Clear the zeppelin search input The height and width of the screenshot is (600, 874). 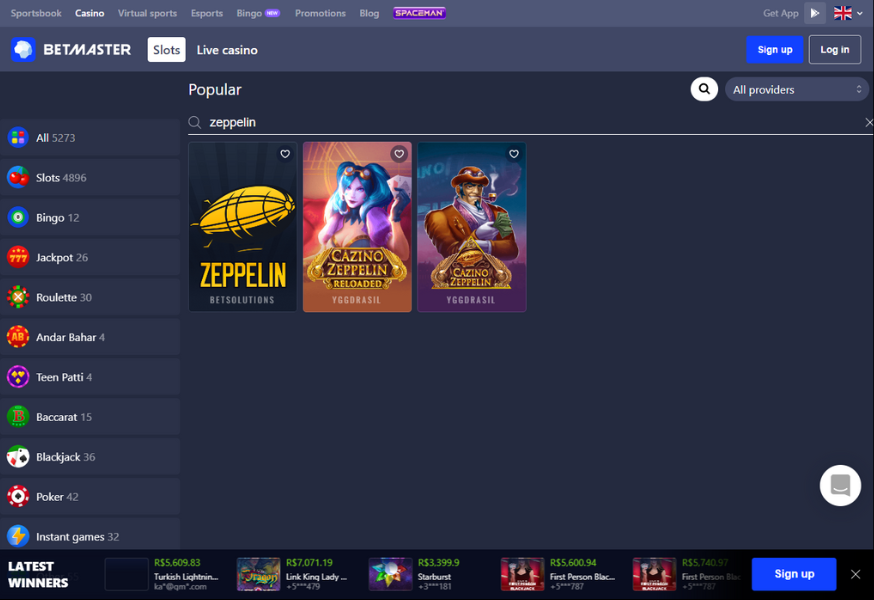pyautogui.click(x=869, y=122)
